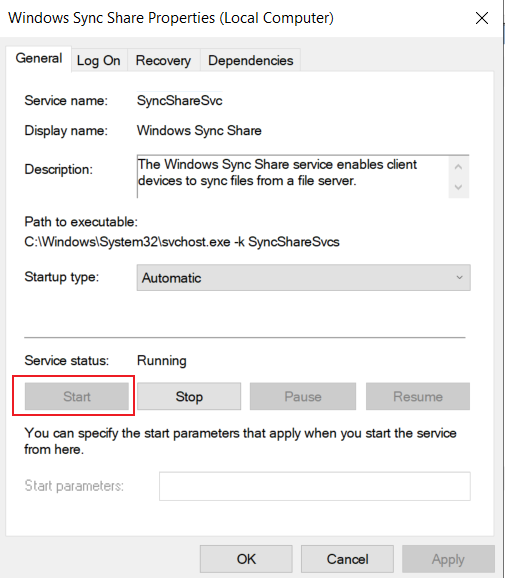Click the Windows Sync Share display name text

199,130
